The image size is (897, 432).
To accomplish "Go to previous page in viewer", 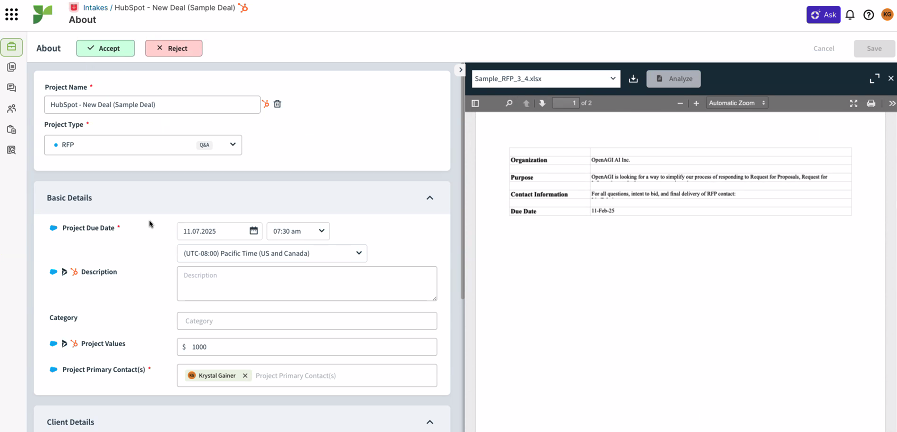I will point(526,104).
